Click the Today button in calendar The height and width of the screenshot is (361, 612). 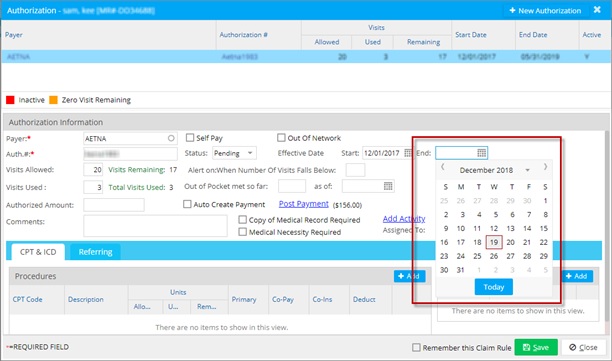(494, 287)
